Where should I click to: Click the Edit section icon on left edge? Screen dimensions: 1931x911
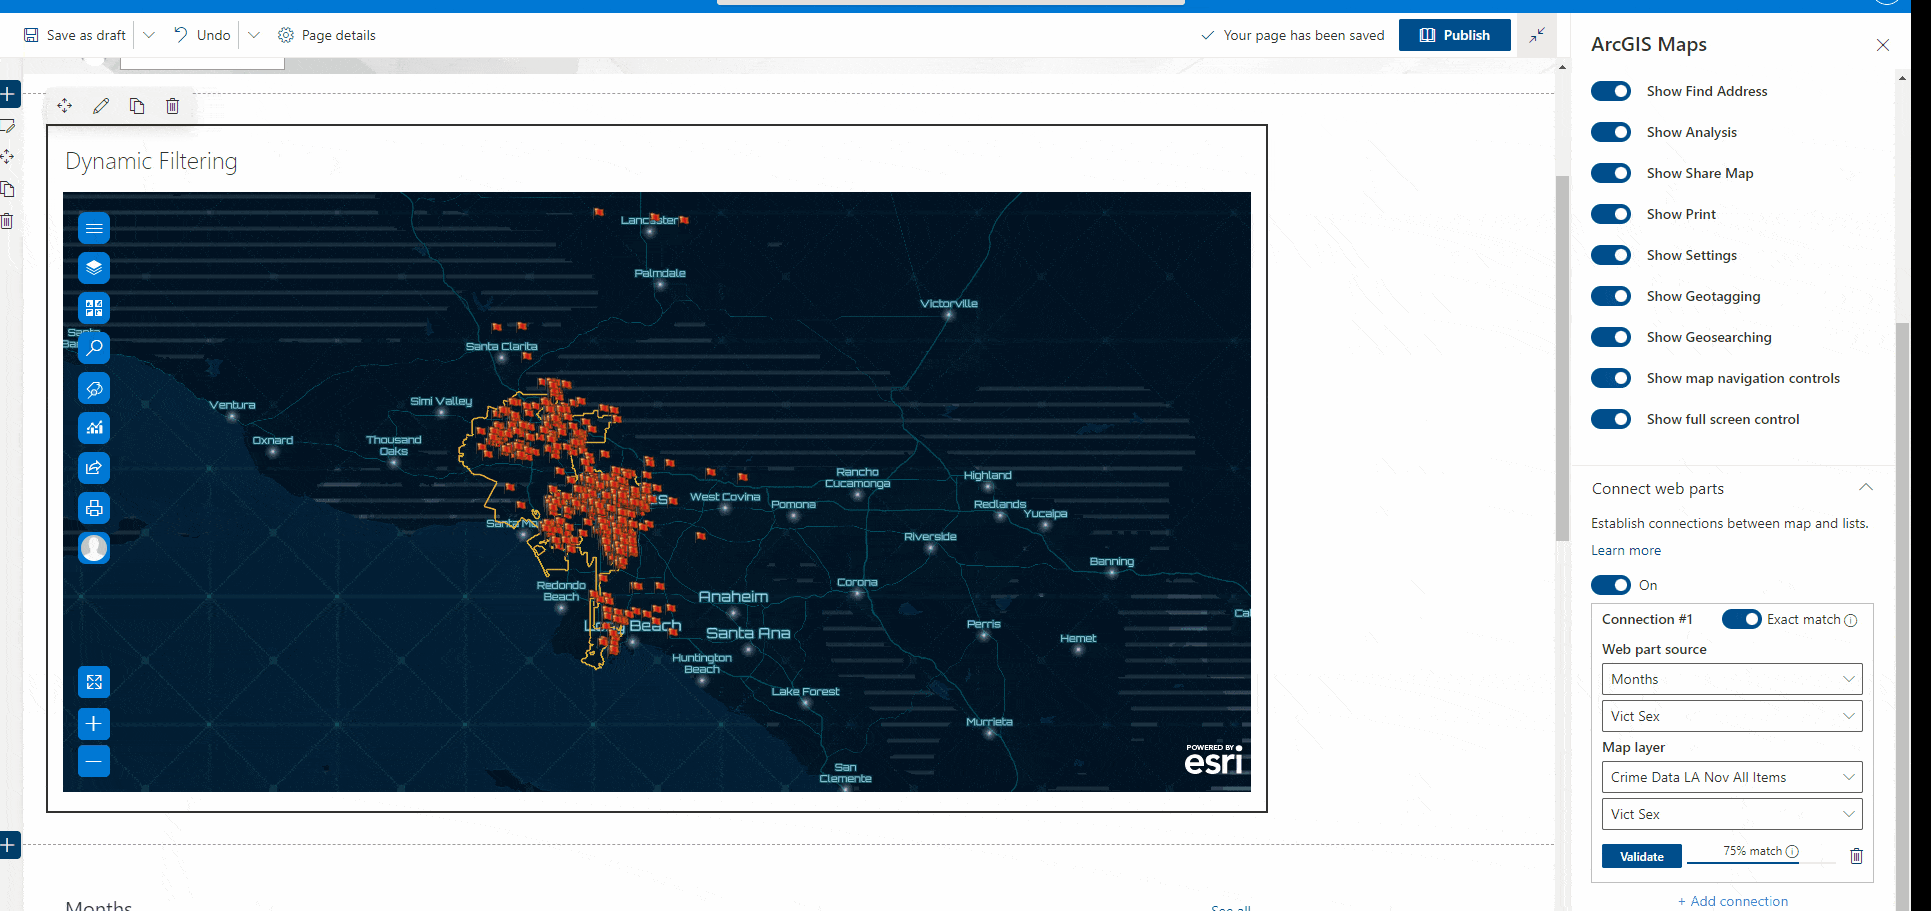click(x=7, y=126)
